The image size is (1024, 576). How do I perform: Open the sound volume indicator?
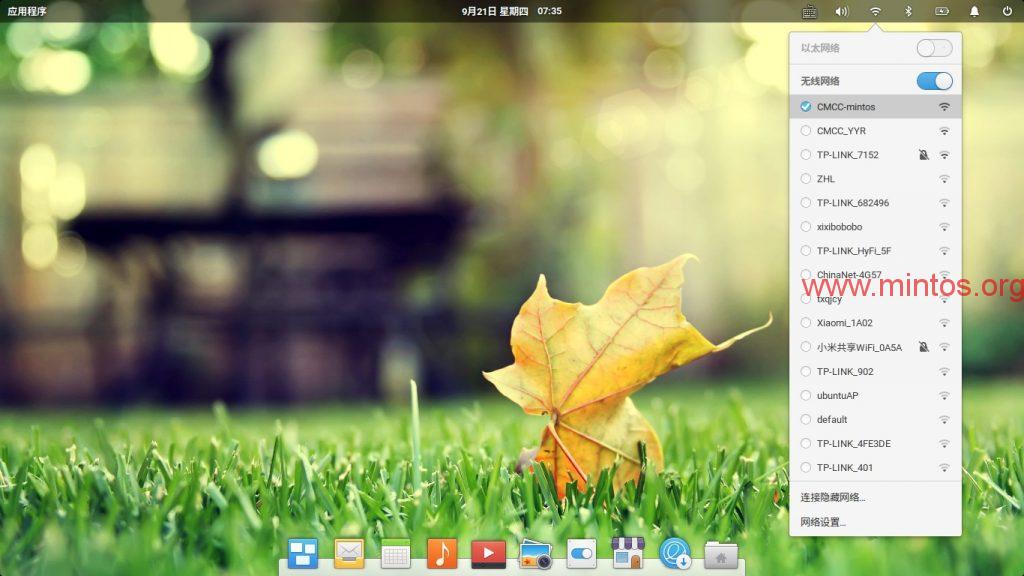pyautogui.click(x=842, y=11)
